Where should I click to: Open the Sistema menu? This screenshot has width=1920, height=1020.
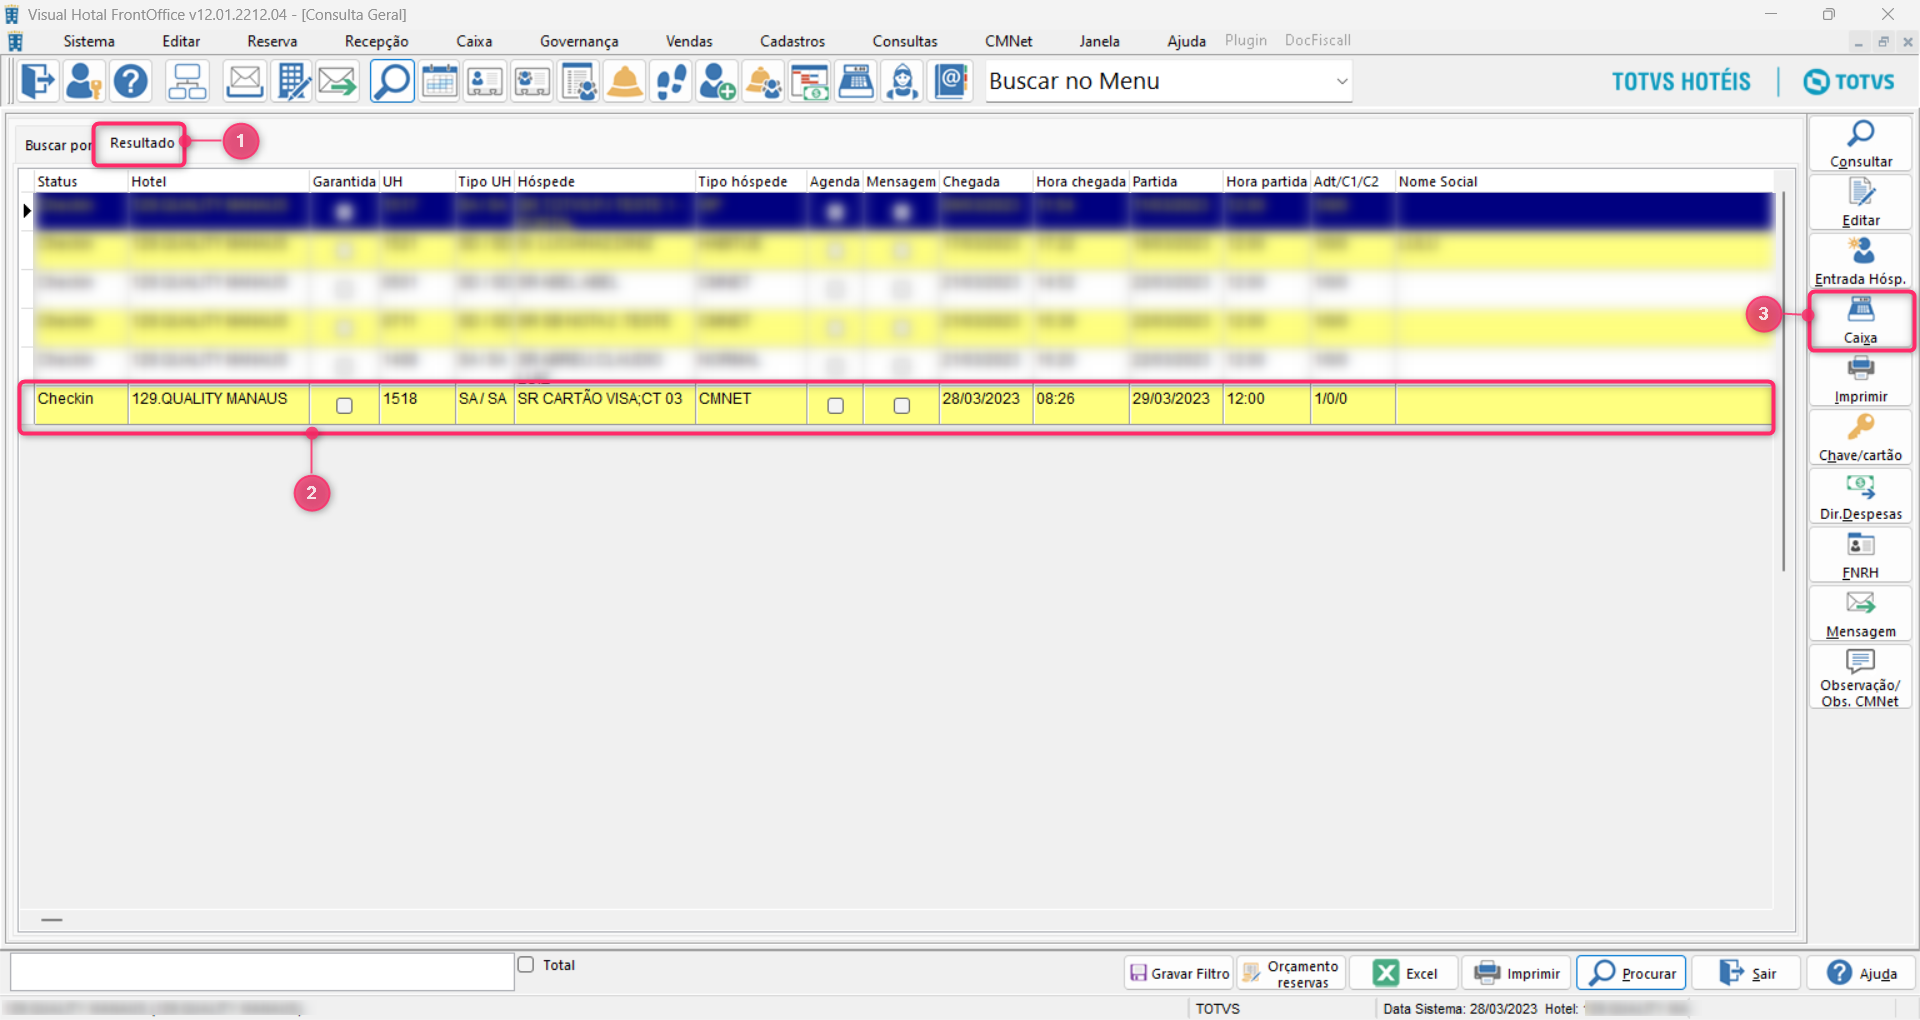tap(89, 41)
